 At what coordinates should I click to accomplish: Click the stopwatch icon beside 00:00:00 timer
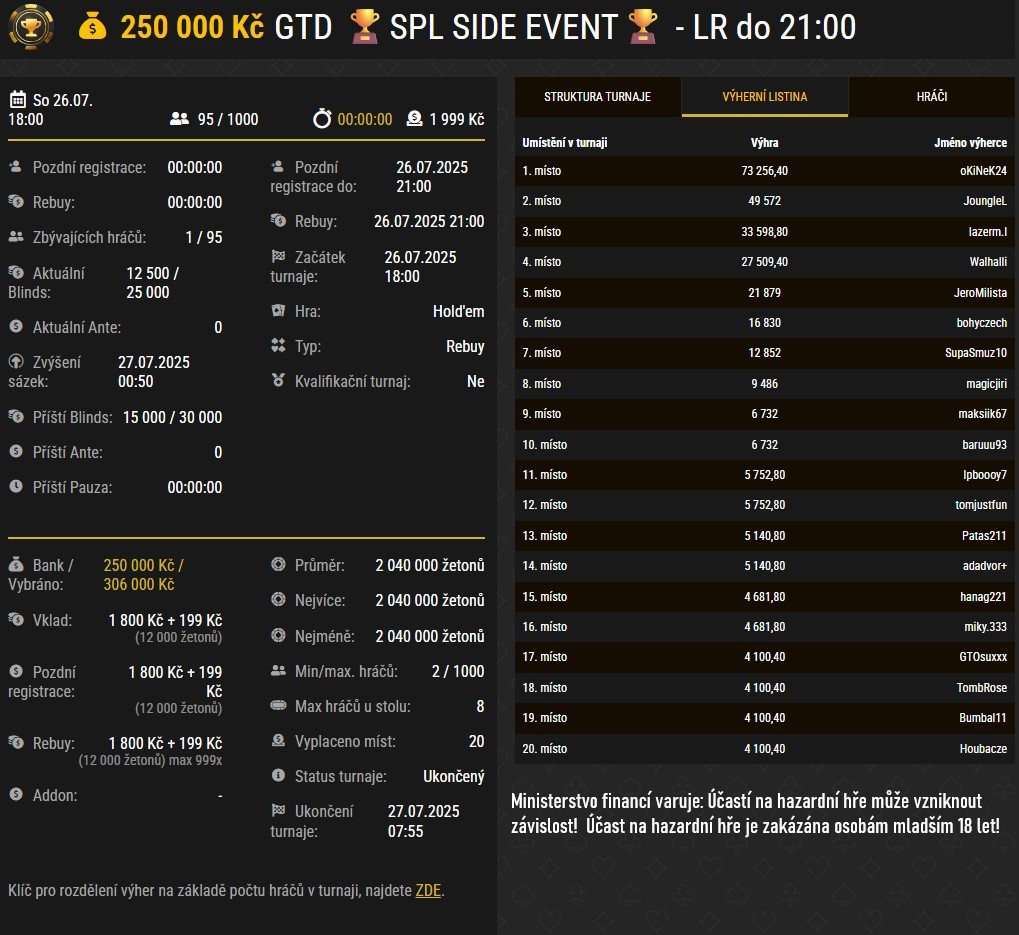(x=321, y=119)
